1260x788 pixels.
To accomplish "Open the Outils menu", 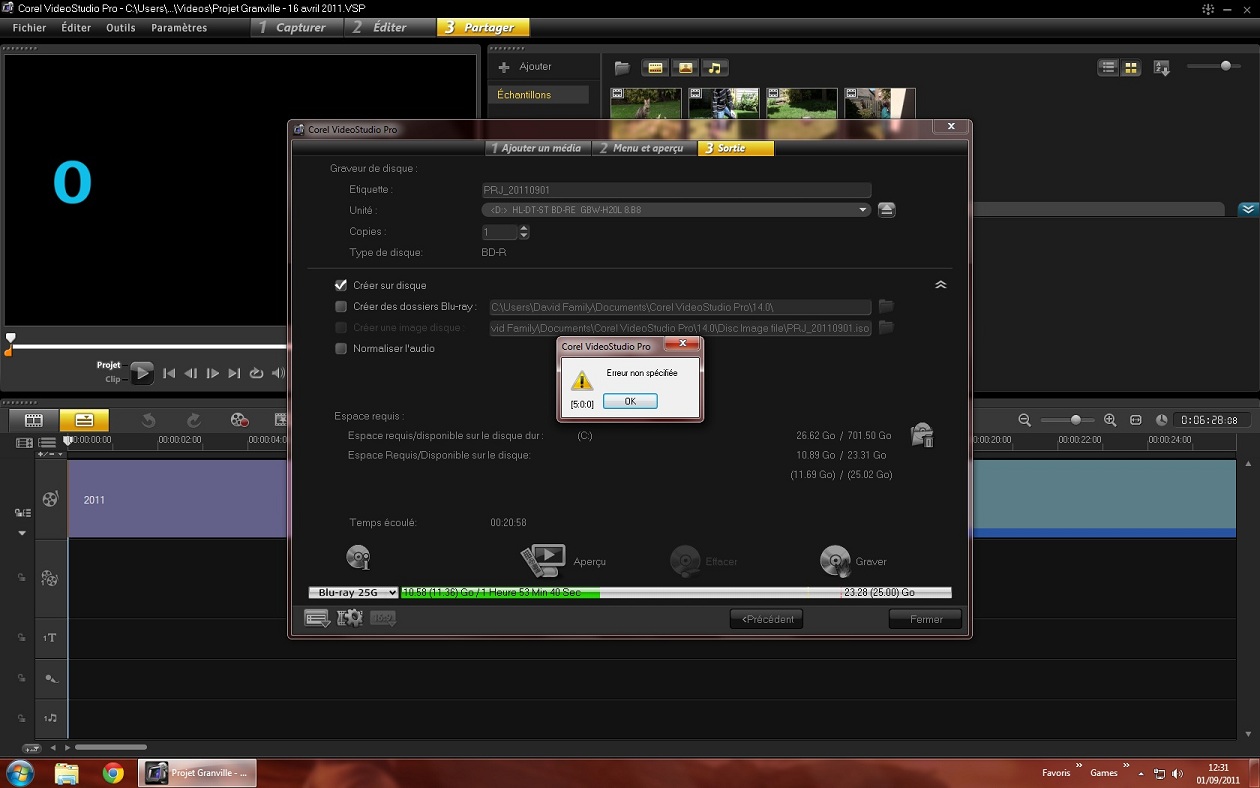I will 121,28.
